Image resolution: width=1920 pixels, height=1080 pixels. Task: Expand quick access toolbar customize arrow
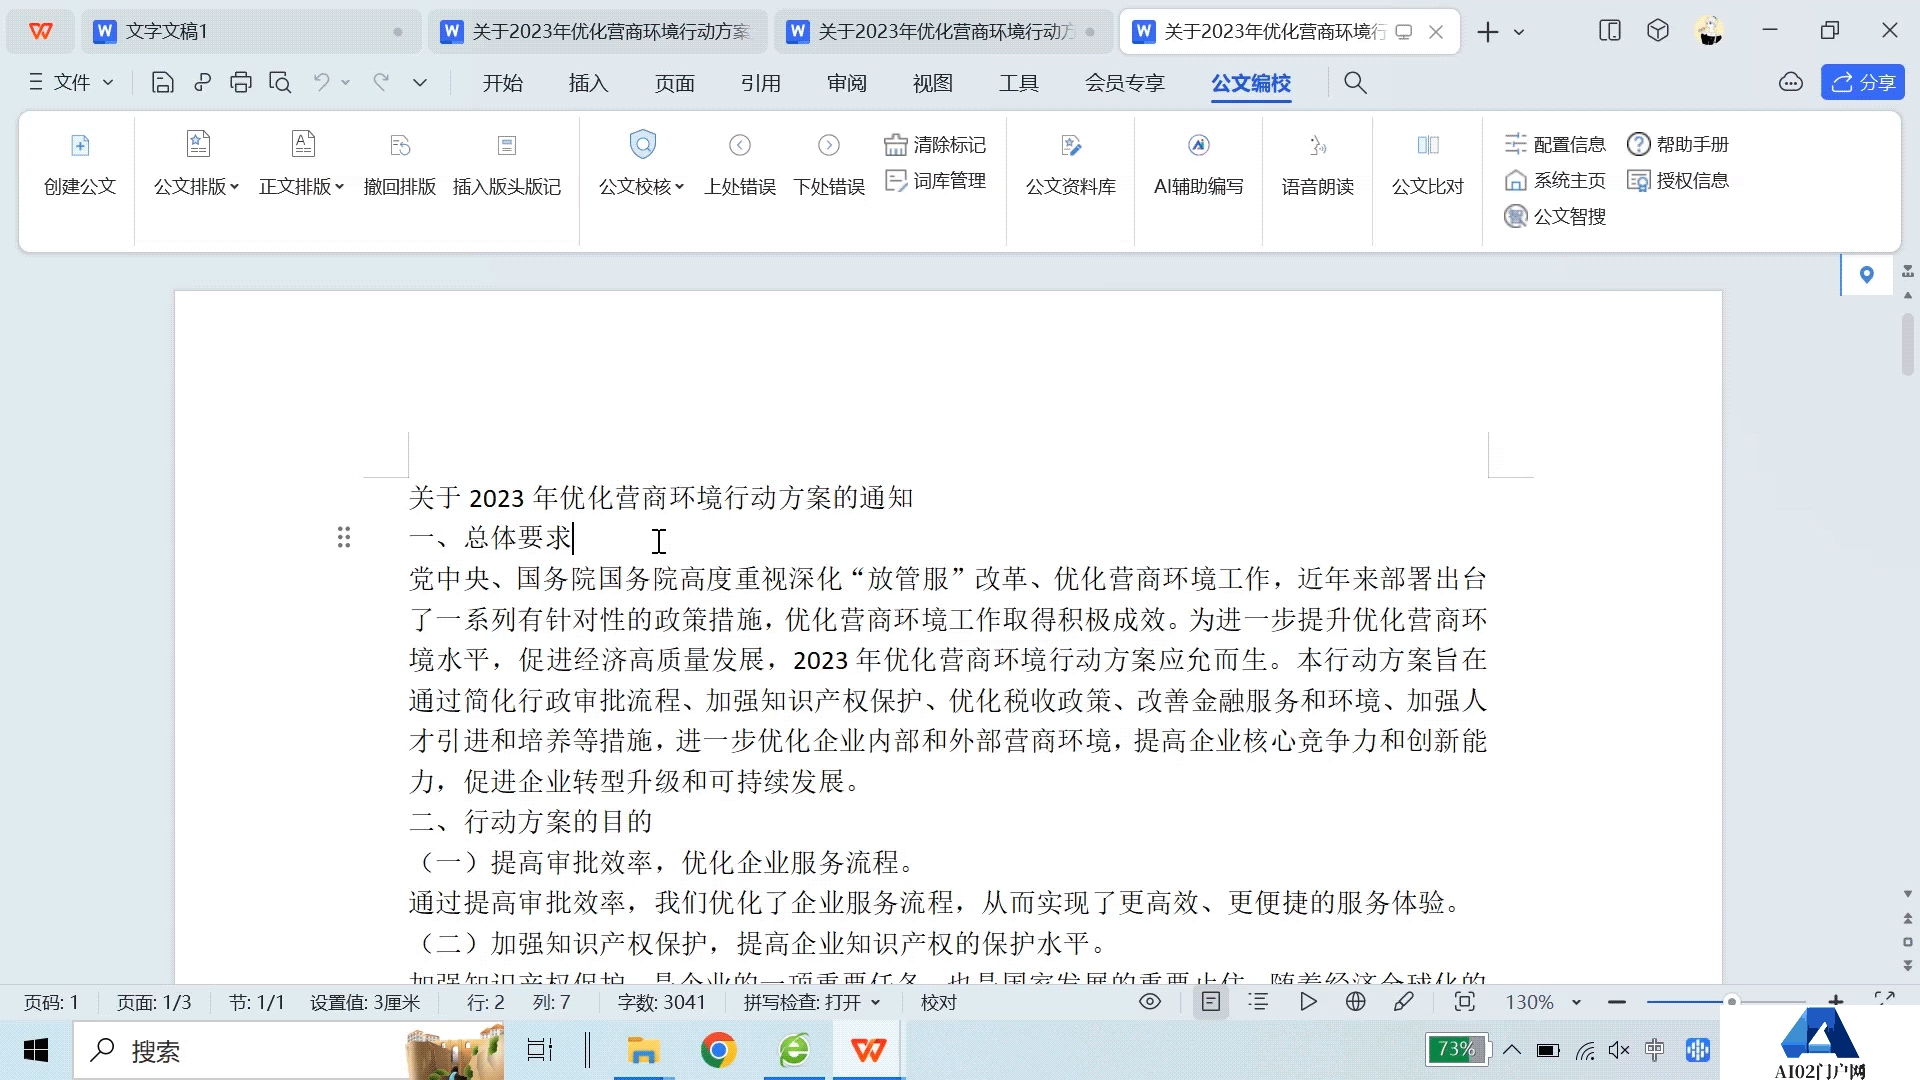click(x=420, y=83)
